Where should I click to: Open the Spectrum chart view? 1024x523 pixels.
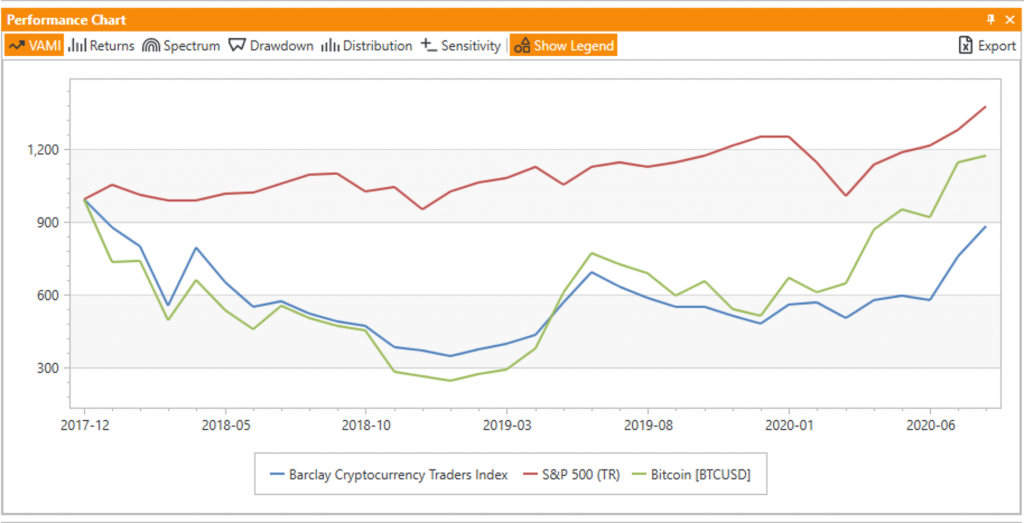point(181,46)
